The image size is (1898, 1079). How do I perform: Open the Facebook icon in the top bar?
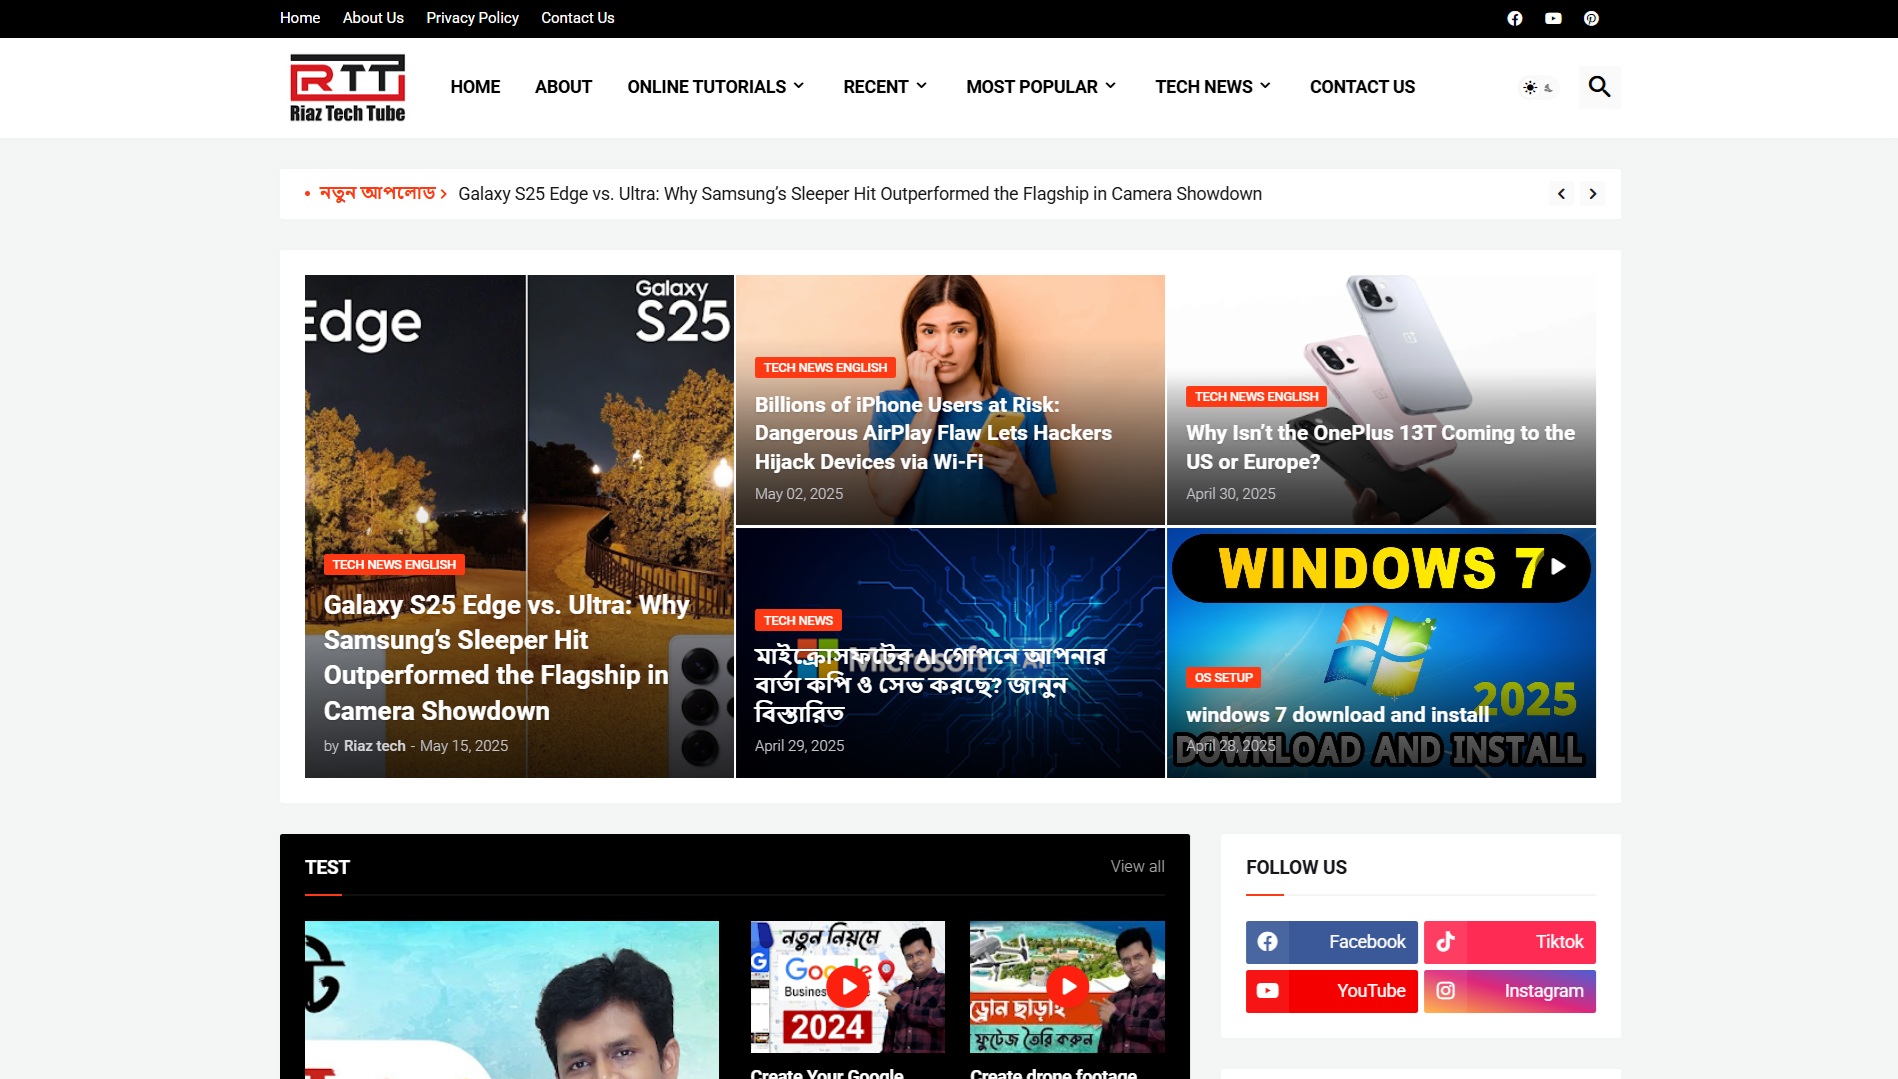(x=1514, y=18)
